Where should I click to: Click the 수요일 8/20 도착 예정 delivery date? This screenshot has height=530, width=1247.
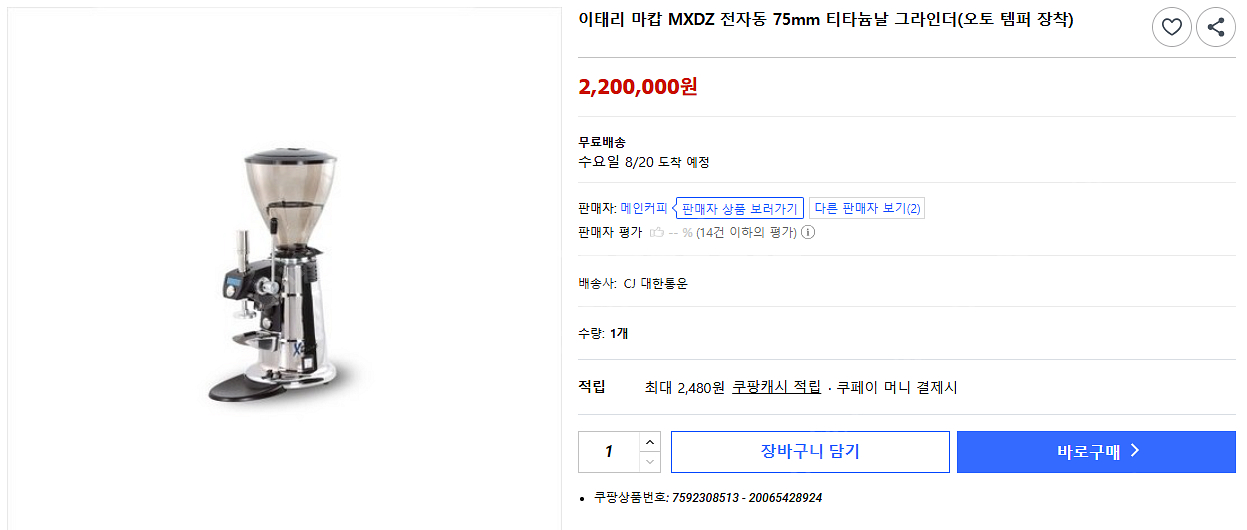click(643, 162)
